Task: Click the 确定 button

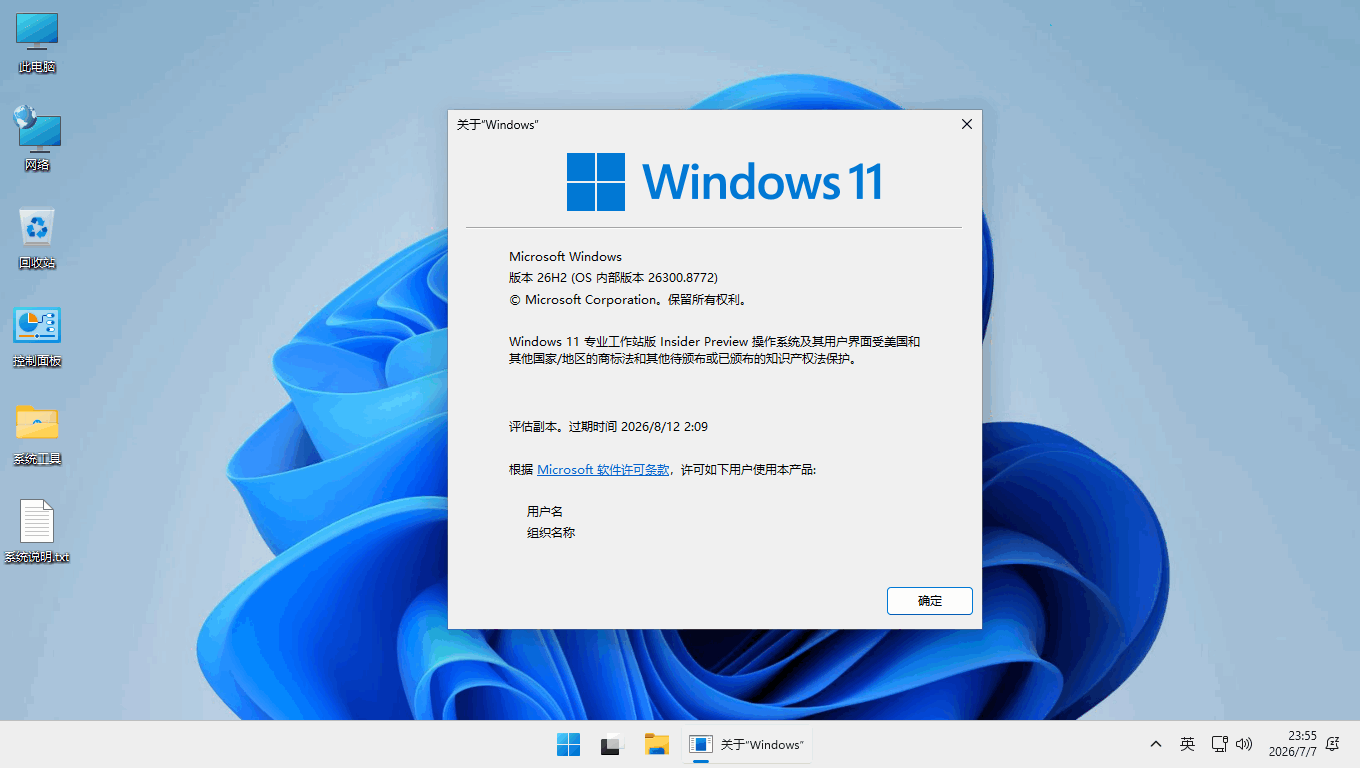Action: (930, 601)
